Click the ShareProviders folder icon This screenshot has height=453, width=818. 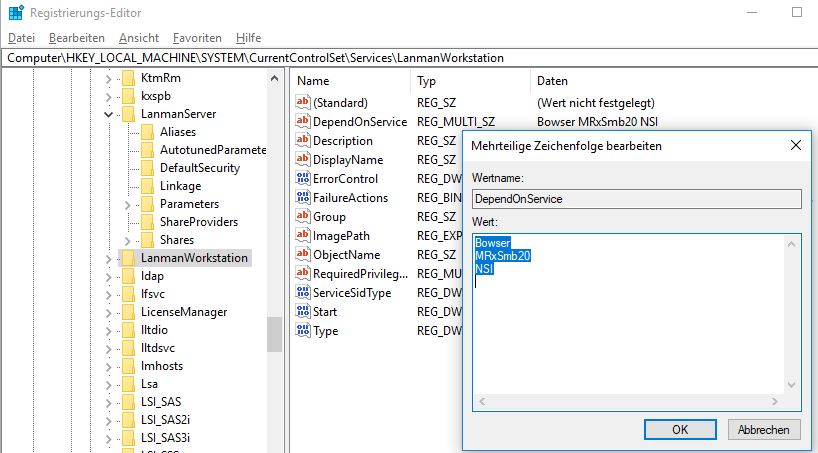(x=147, y=222)
